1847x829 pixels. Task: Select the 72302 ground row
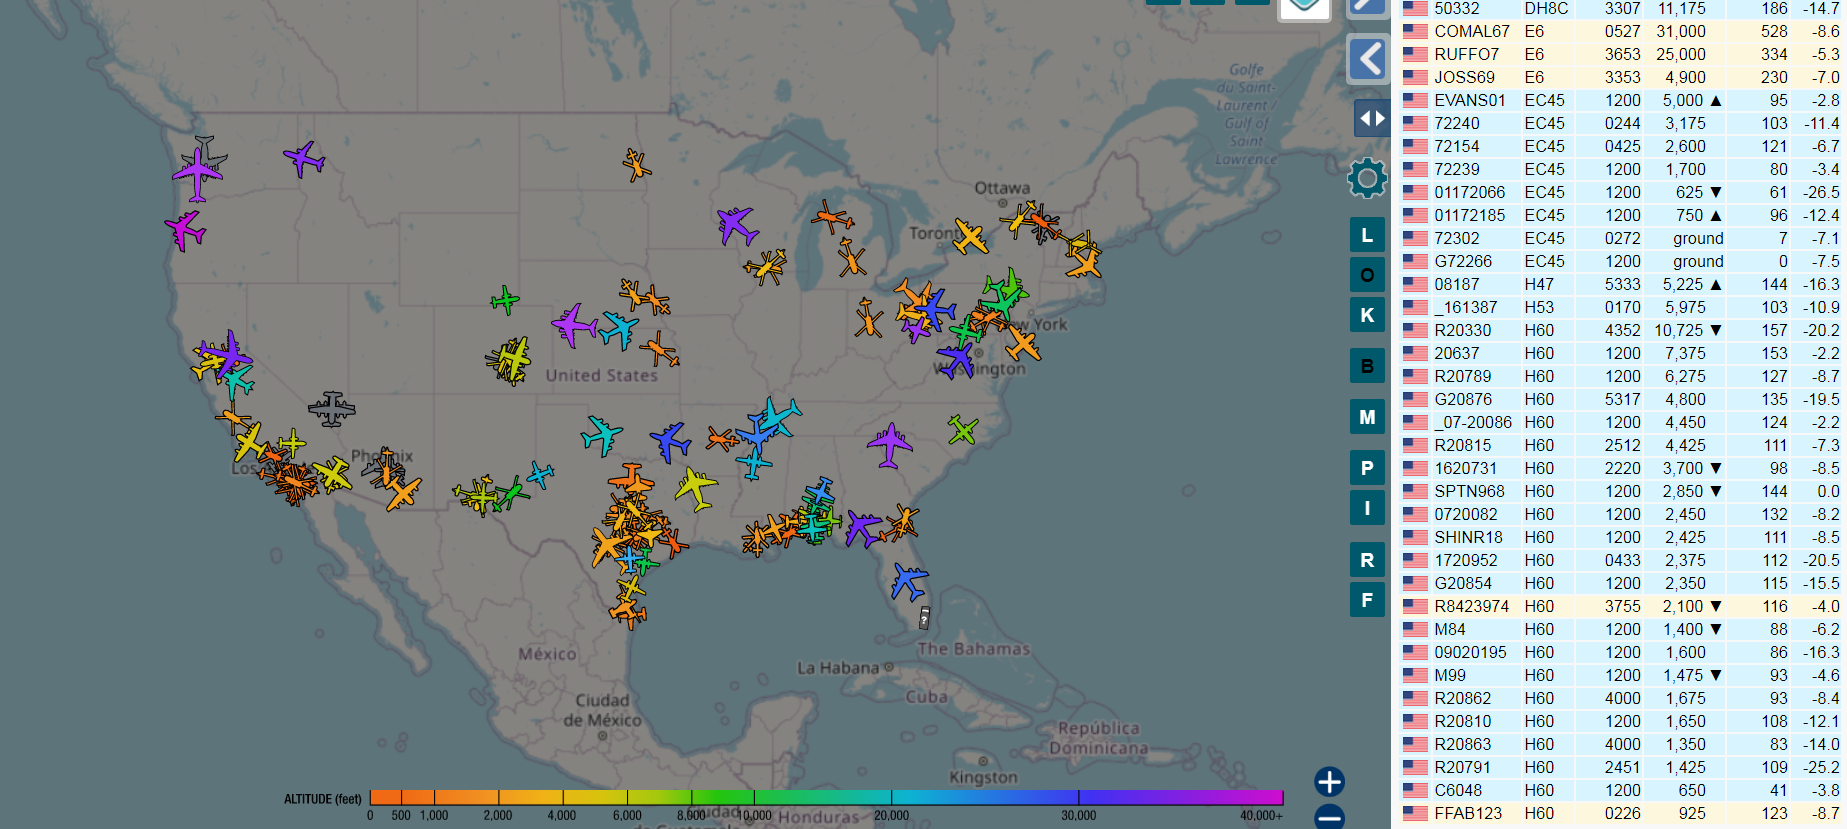[1620, 238]
